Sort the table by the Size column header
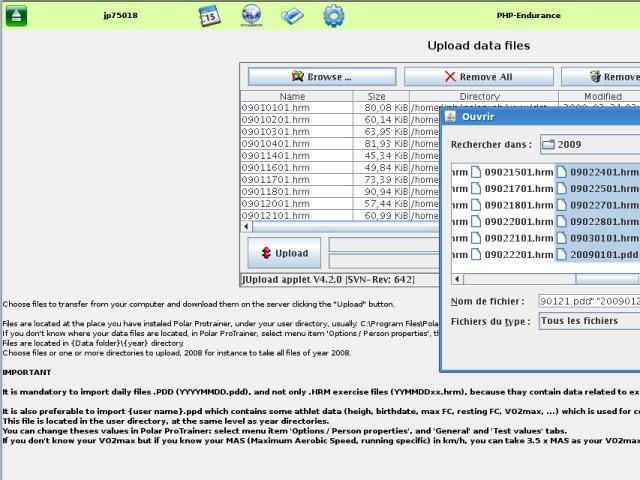 tap(348, 97)
